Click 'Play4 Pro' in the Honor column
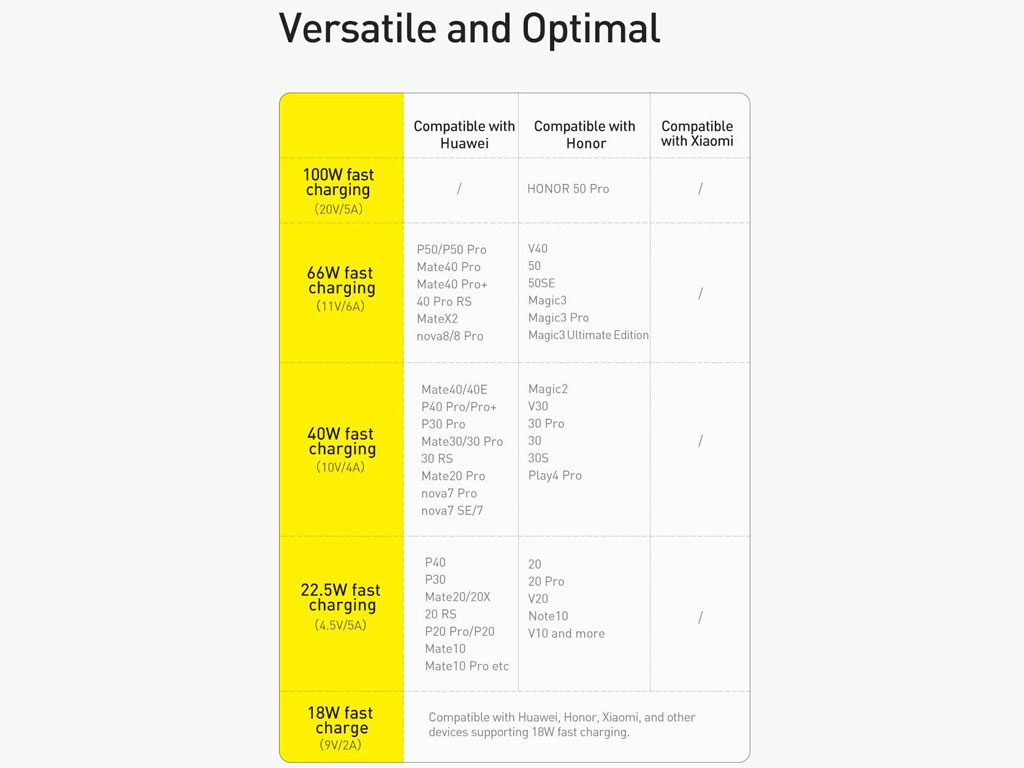Viewport: 1024px width, 768px height. coord(555,476)
